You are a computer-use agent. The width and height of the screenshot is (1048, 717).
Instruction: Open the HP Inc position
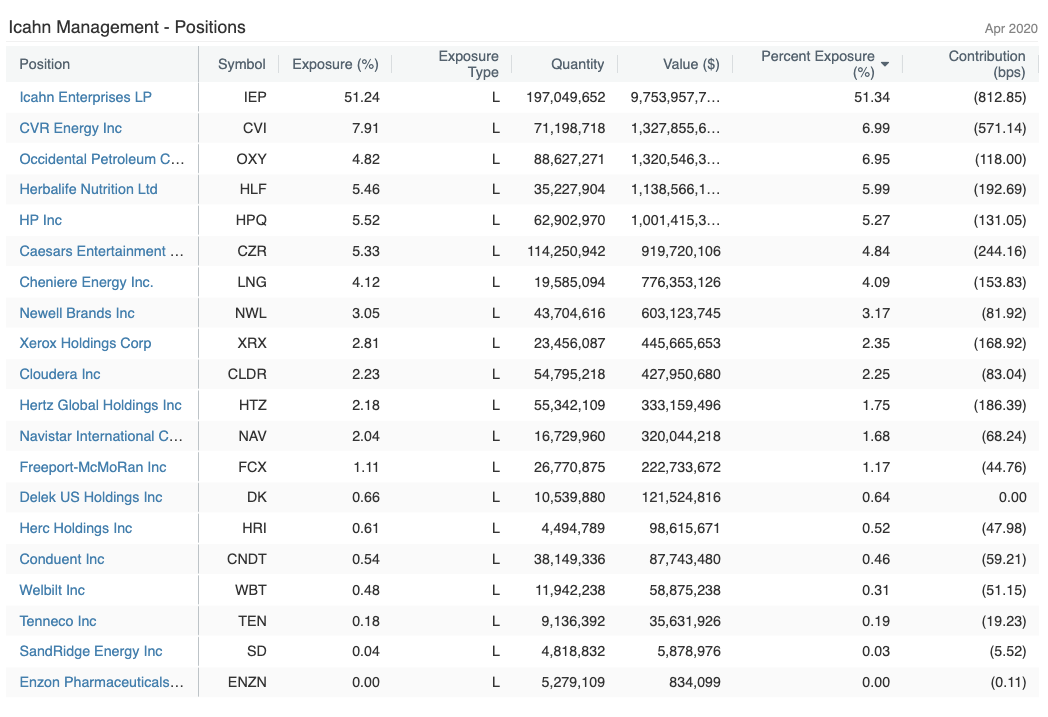(40, 220)
